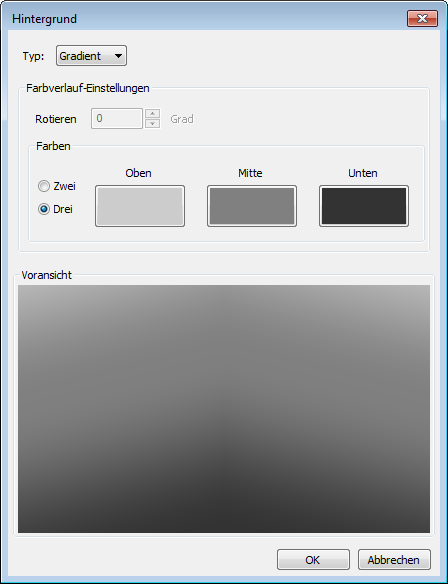
Task: Click the Voransicht gradient preview area
Action: [224, 409]
